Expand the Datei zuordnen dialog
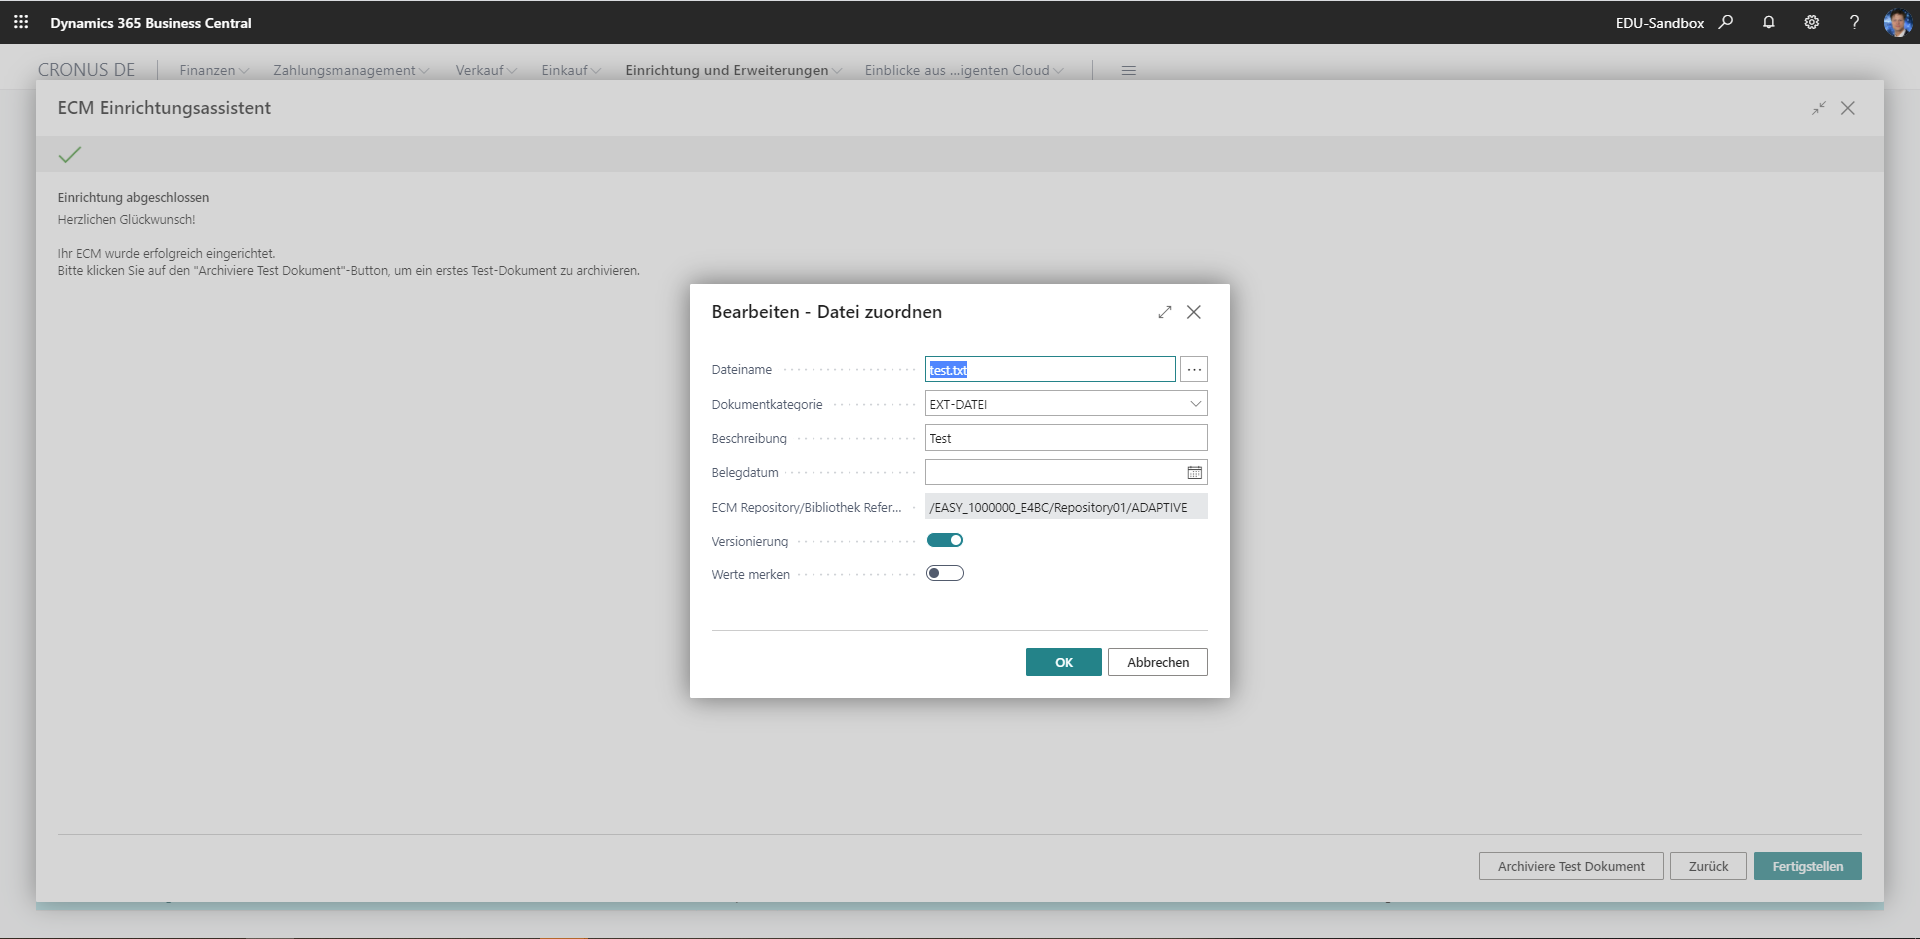1920x939 pixels. pos(1165,312)
